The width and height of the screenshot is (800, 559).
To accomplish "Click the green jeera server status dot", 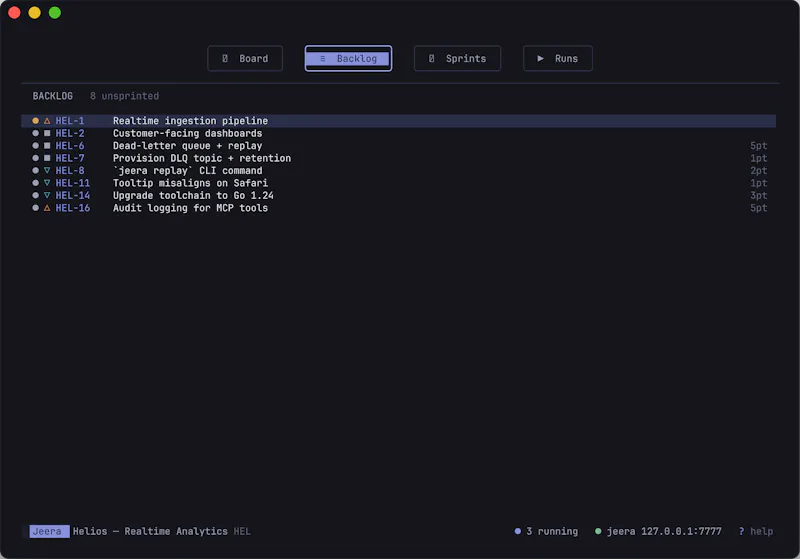I will (598, 531).
